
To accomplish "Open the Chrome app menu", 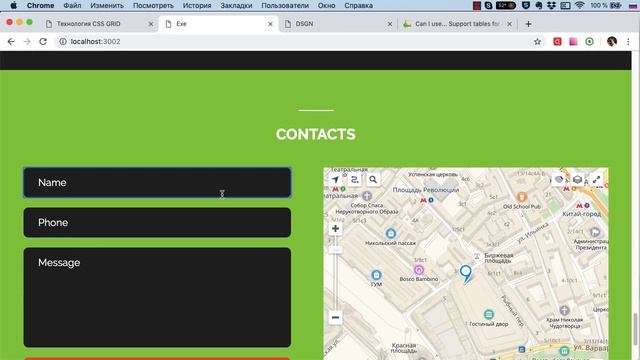I will point(40,6).
